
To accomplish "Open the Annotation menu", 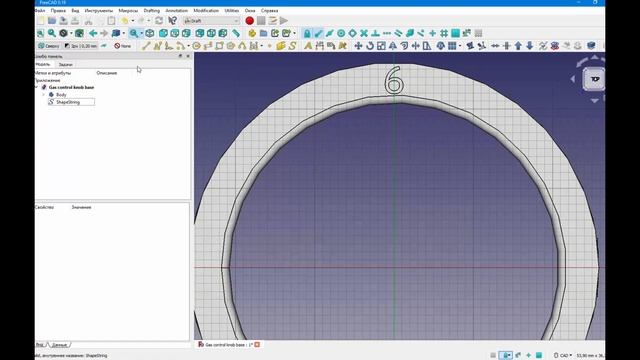I will pyautogui.click(x=176, y=11).
